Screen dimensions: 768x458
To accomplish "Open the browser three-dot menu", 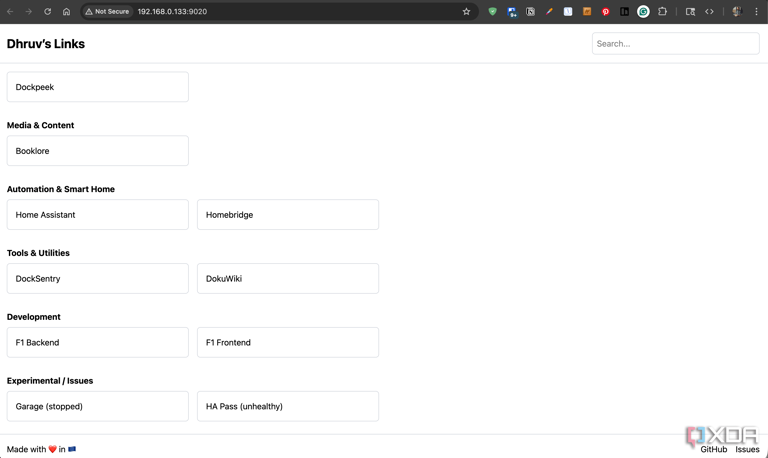I will tap(756, 12).
